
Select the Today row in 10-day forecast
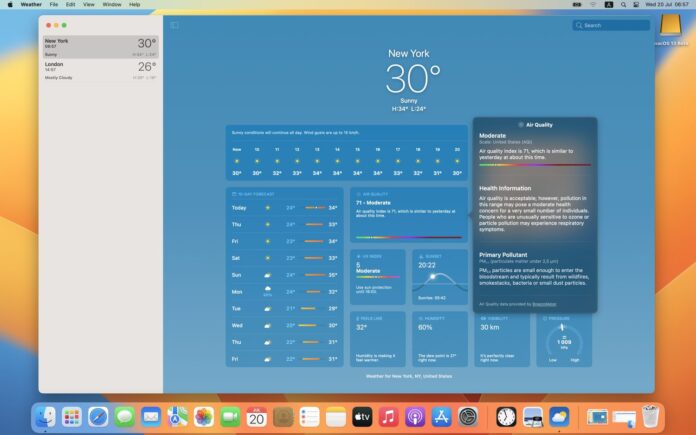285,207
